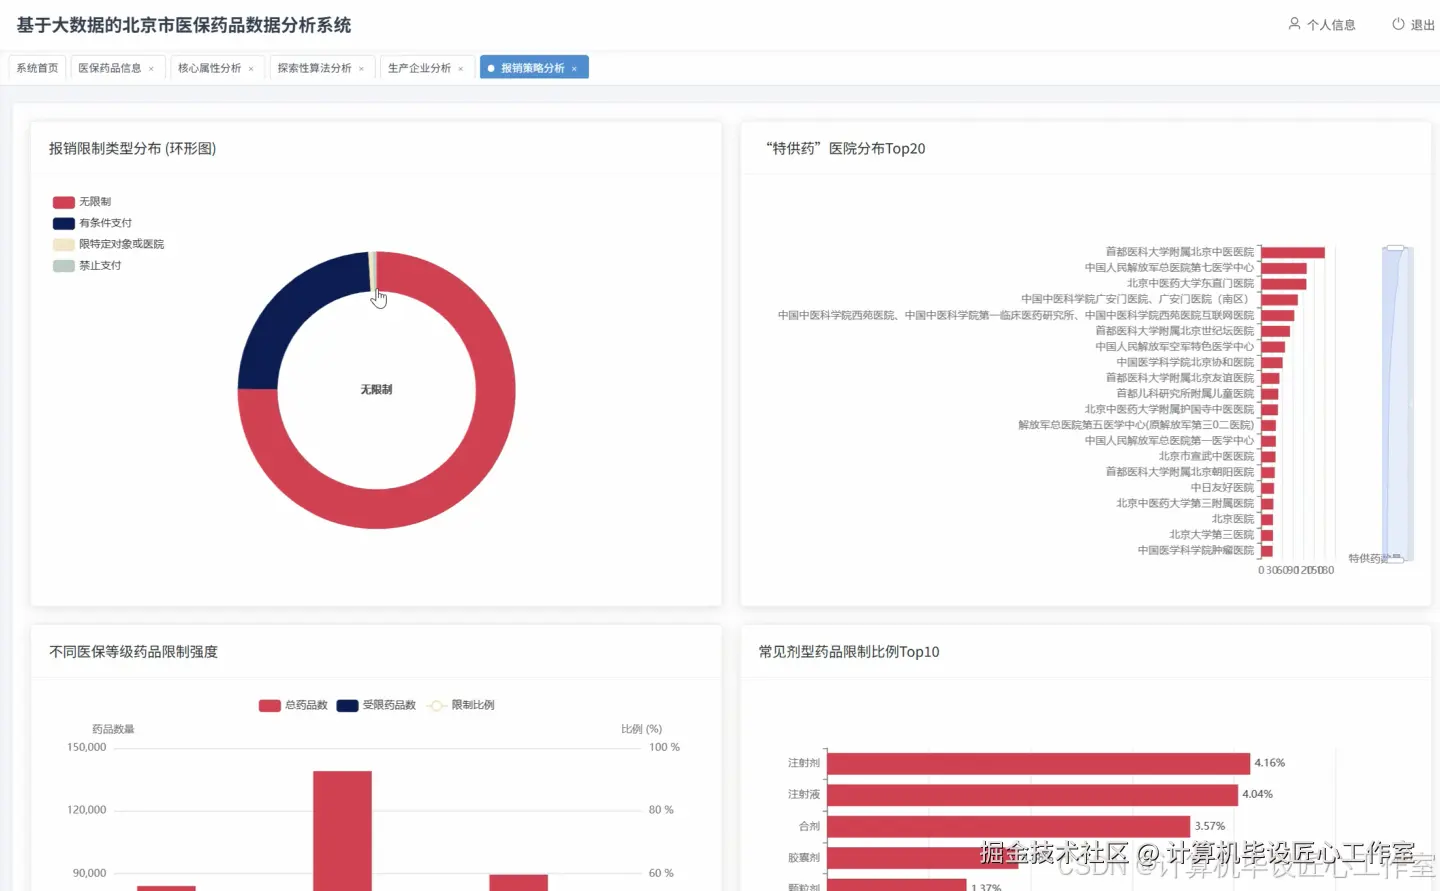Image resolution: width=1440 pixels, height=891 pixels.
Task: Open the 医保药品信息 tab
Action: pyautogui.click(x=110, y=68)
